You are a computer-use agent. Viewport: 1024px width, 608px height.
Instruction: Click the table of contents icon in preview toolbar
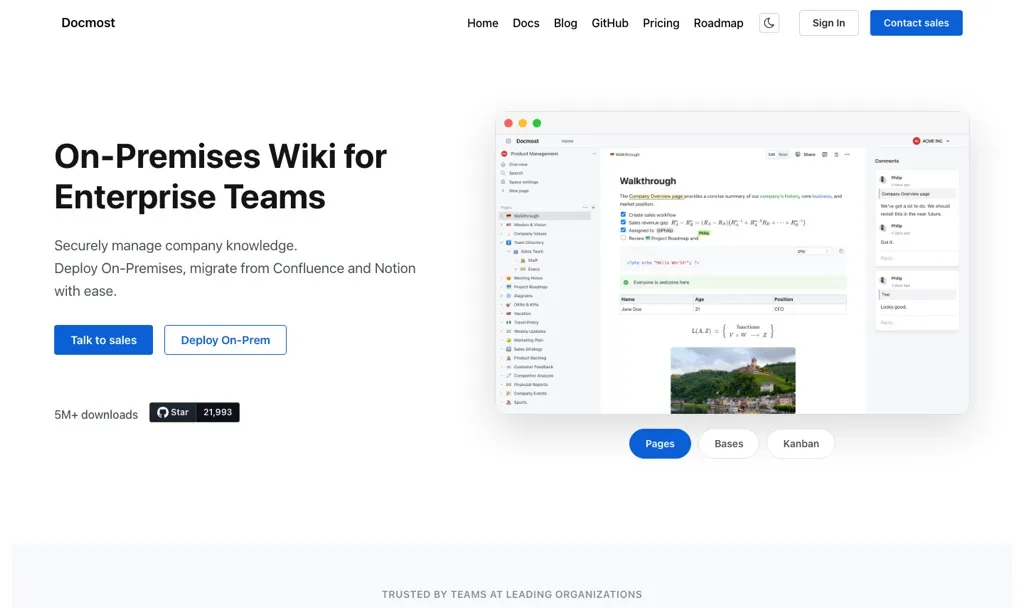(x=836, y=154)
